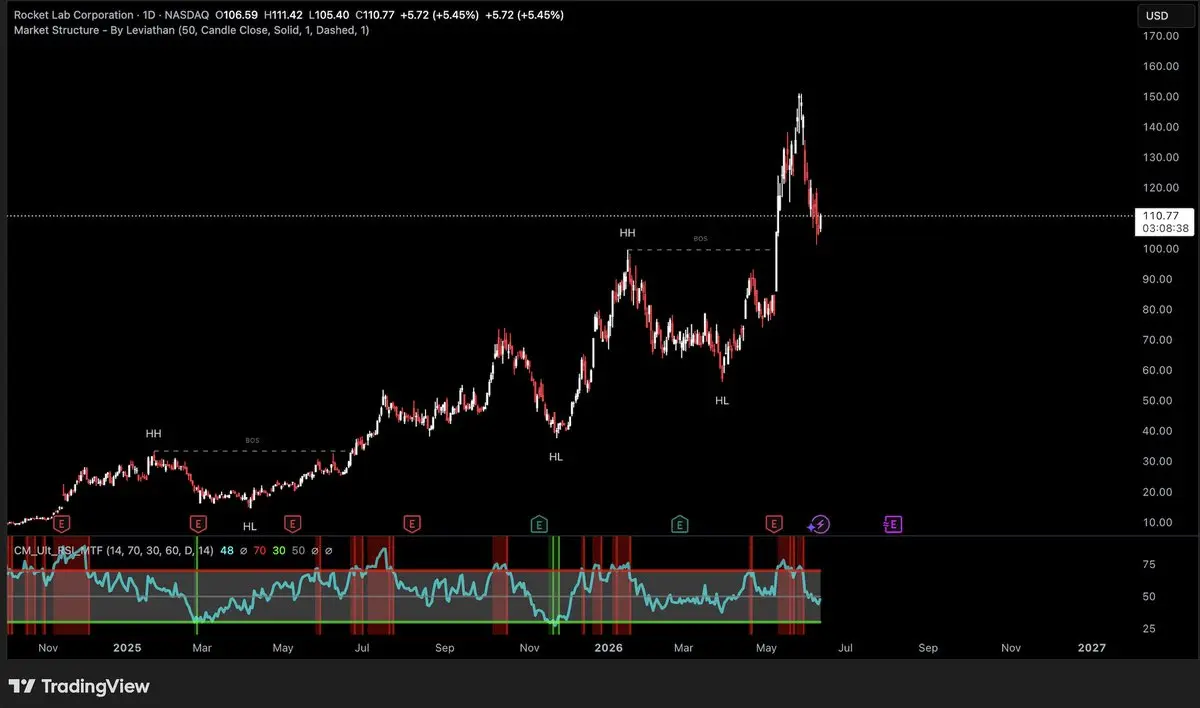Click the HH label near the 30 price level
The image size is (1200, 708).
153,434
